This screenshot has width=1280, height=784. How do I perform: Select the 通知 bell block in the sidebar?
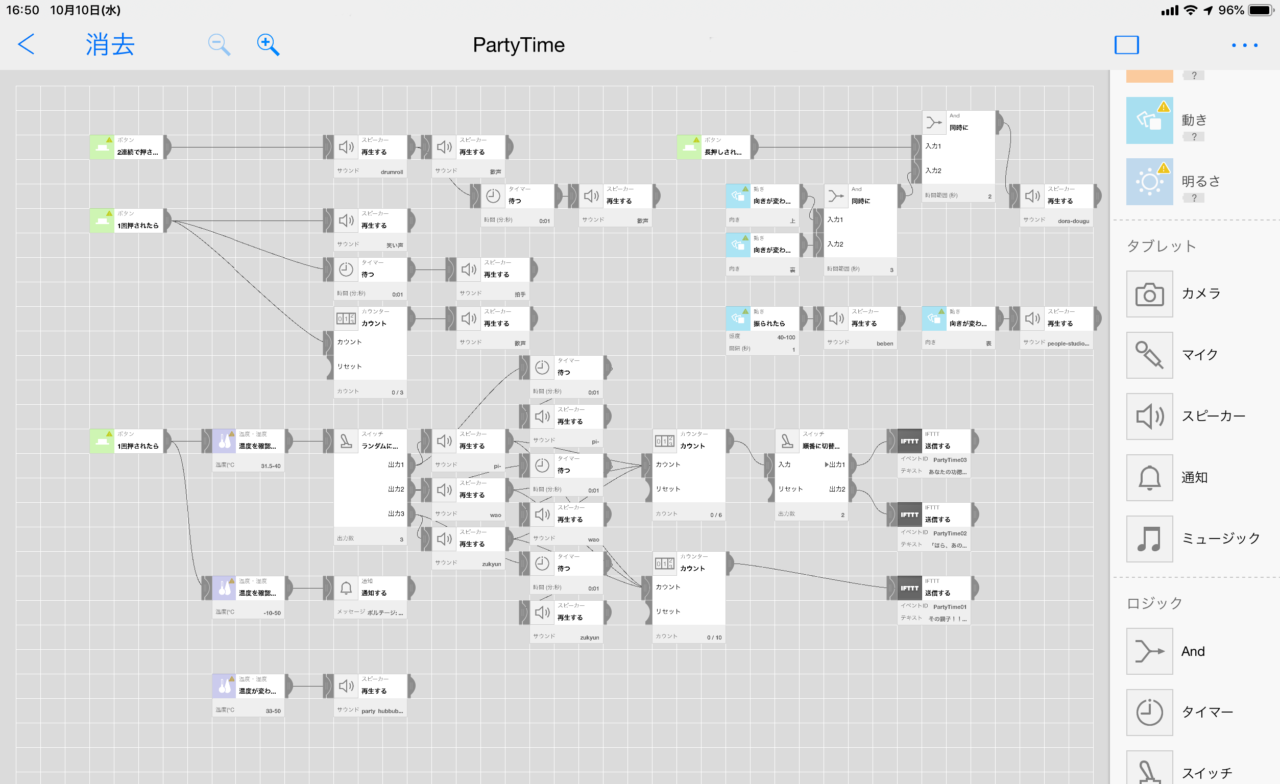pos(1150,477)
